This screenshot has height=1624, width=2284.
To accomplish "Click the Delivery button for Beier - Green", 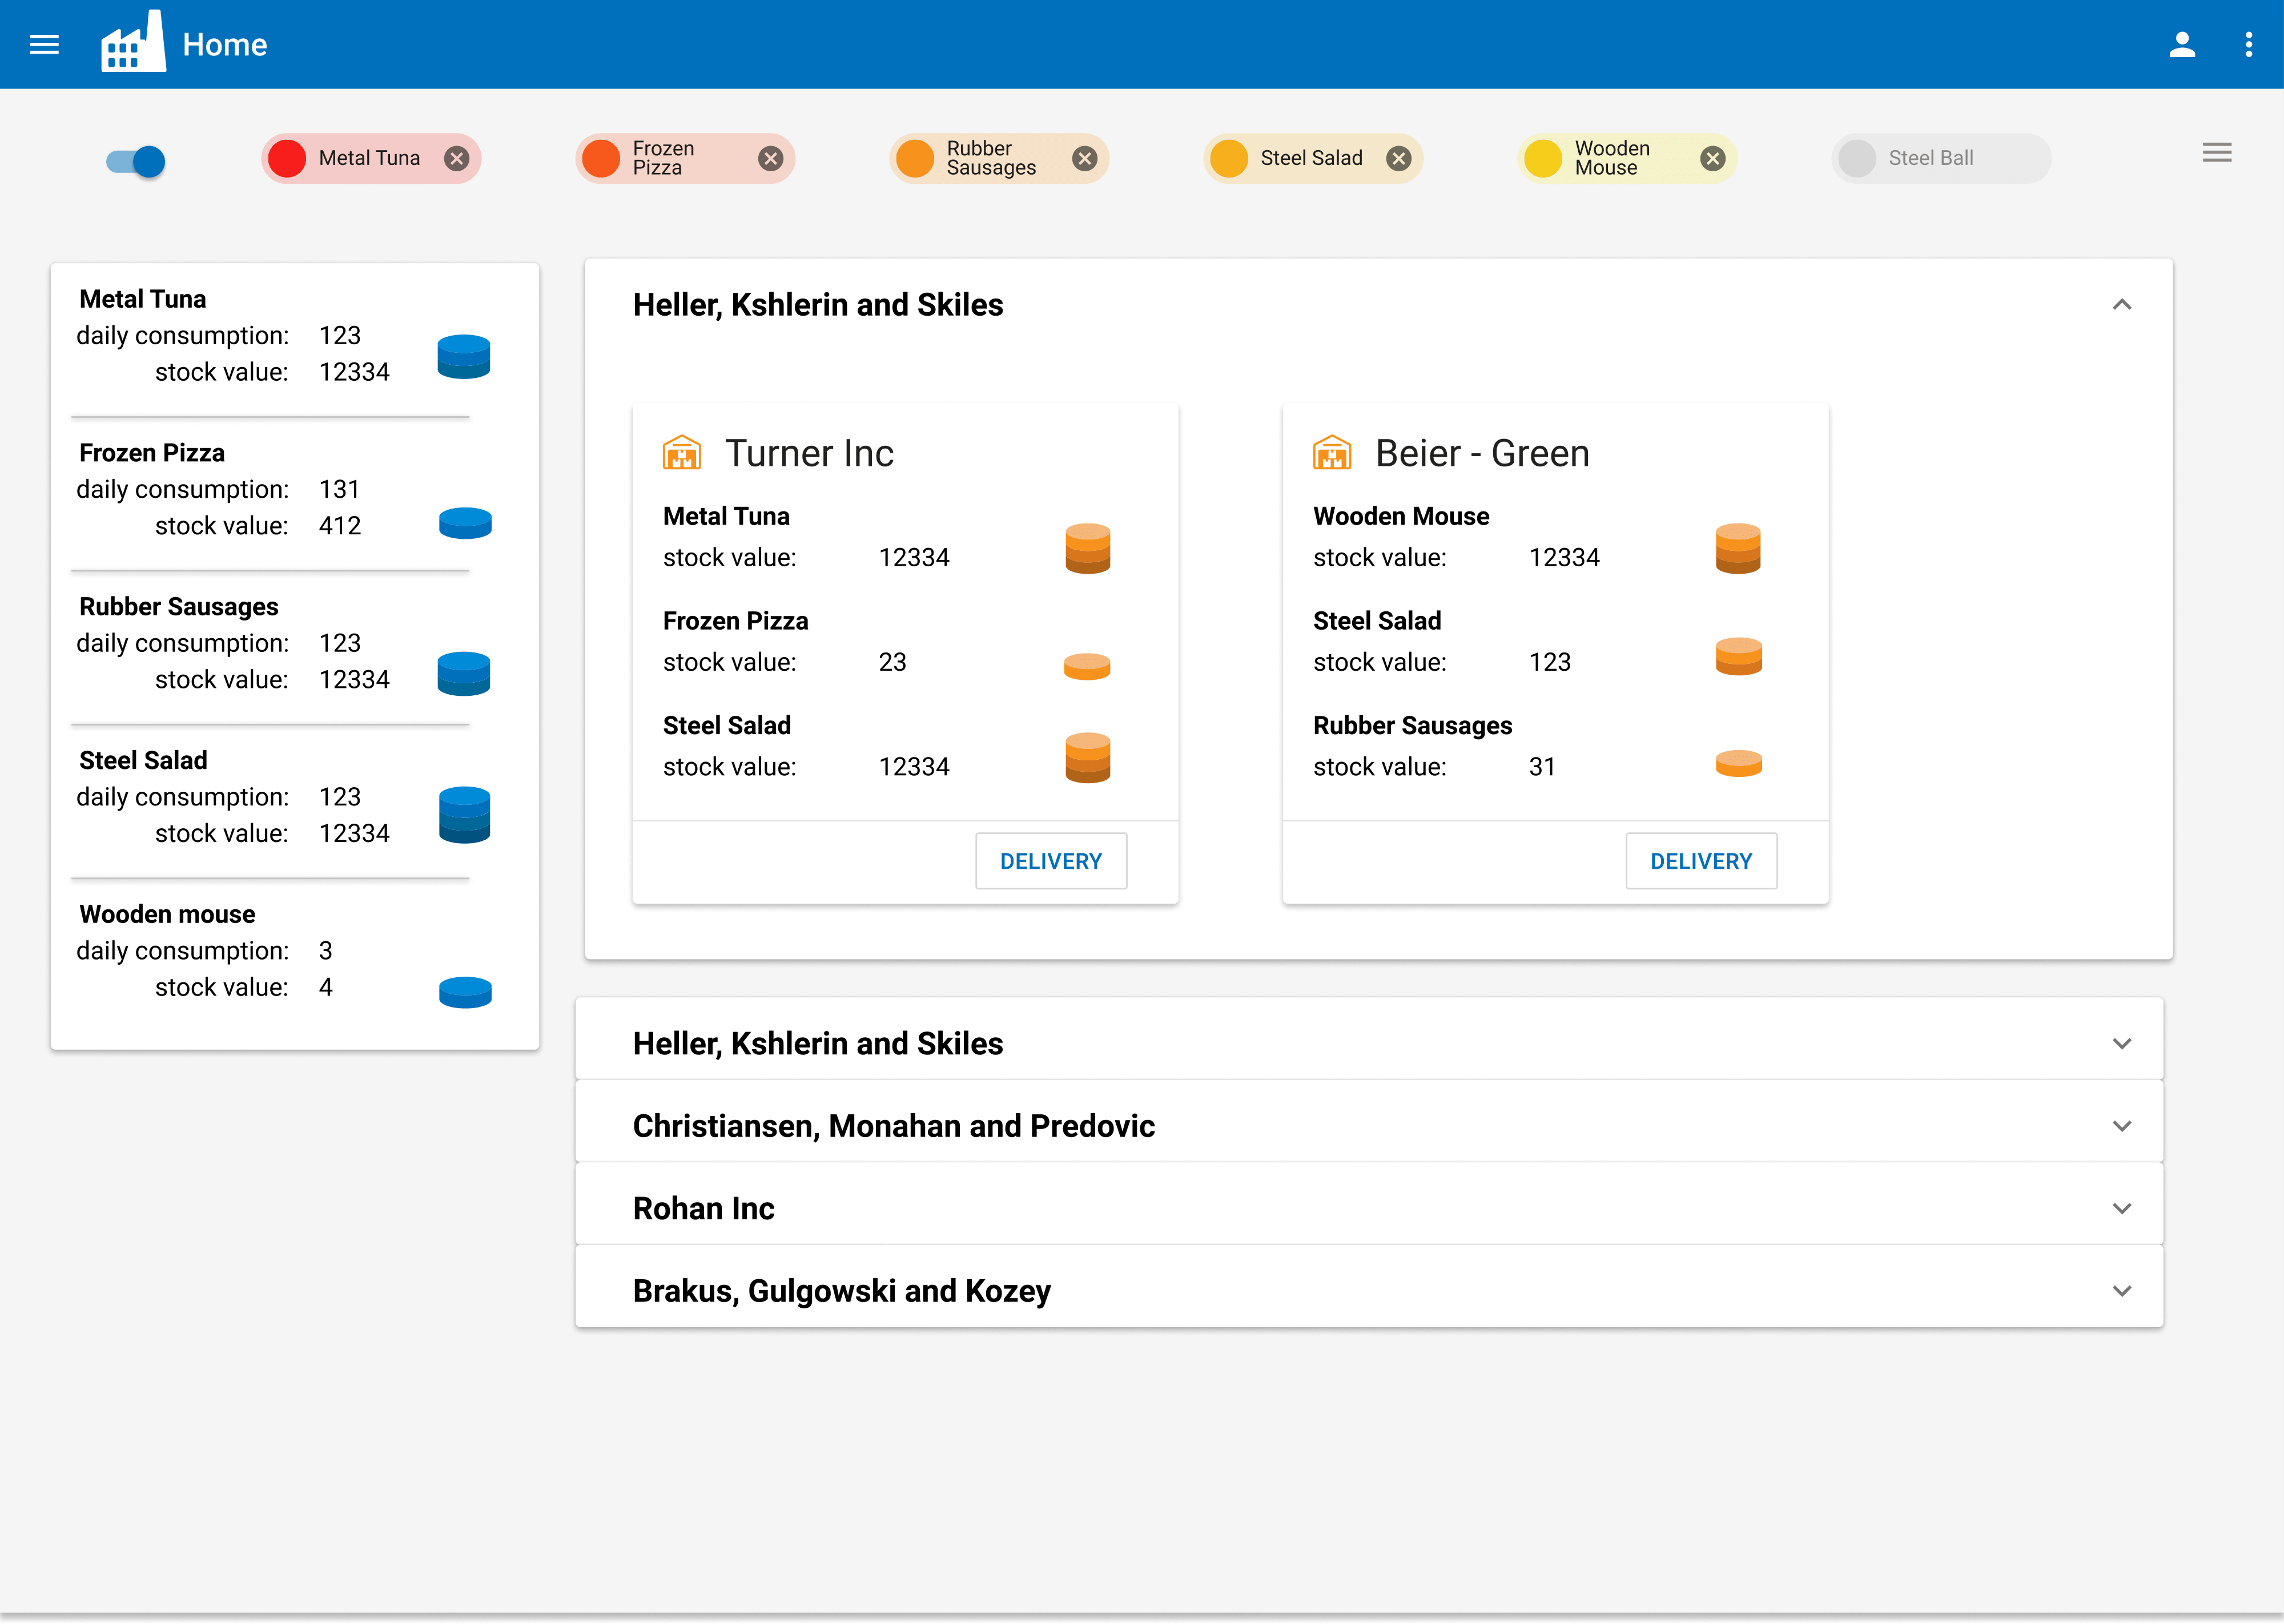I will coord(1700,861).
